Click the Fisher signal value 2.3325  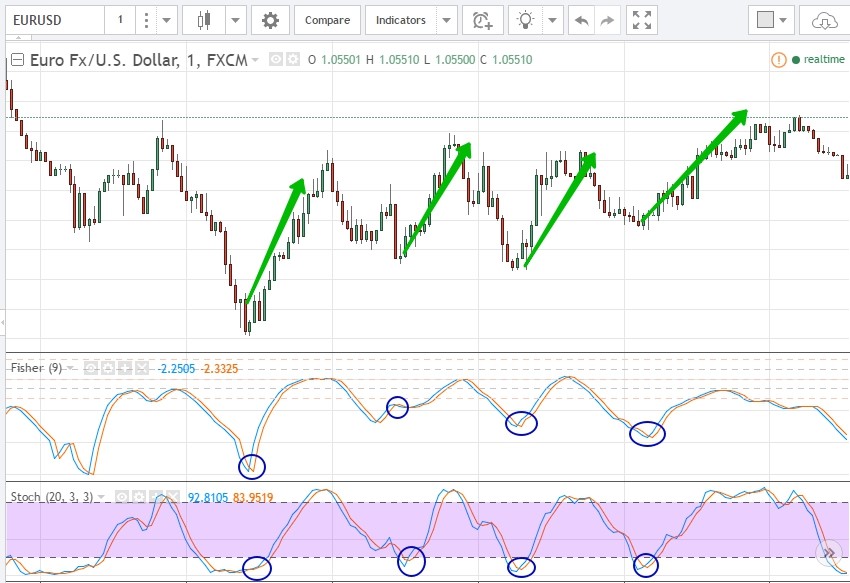[x=221, y=369]
